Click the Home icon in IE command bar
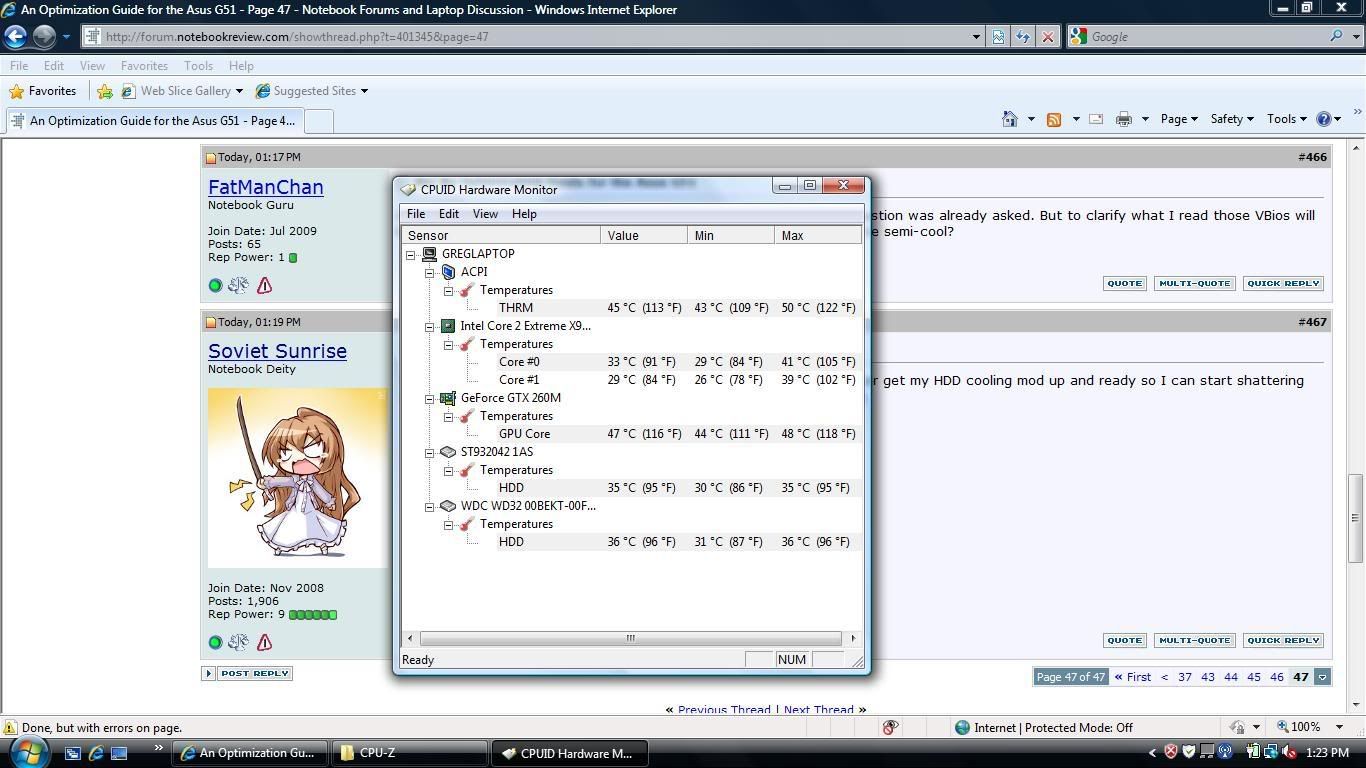 1010,119
